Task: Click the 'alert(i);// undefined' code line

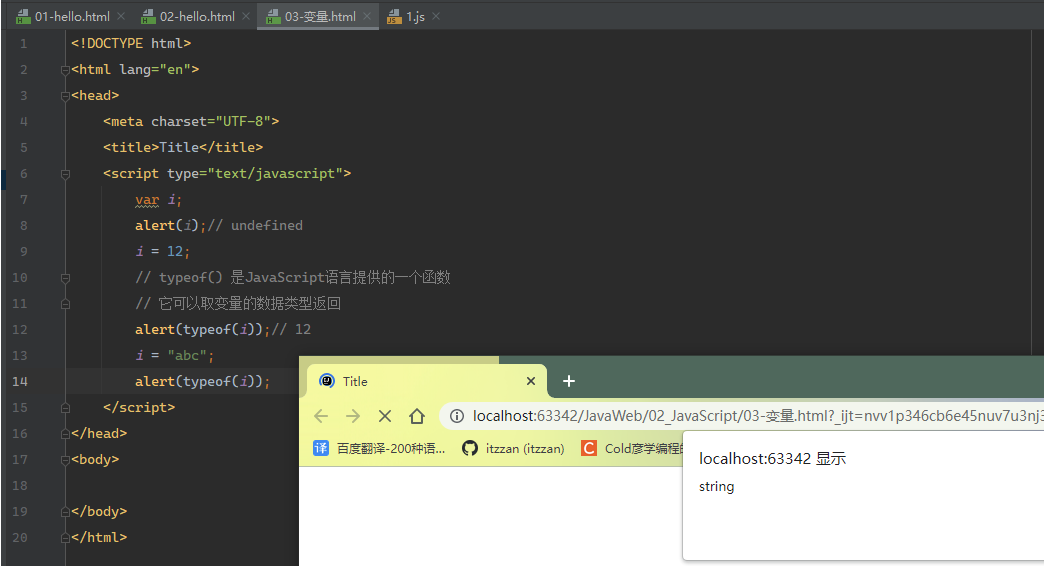Action: (x=218, y=226)
